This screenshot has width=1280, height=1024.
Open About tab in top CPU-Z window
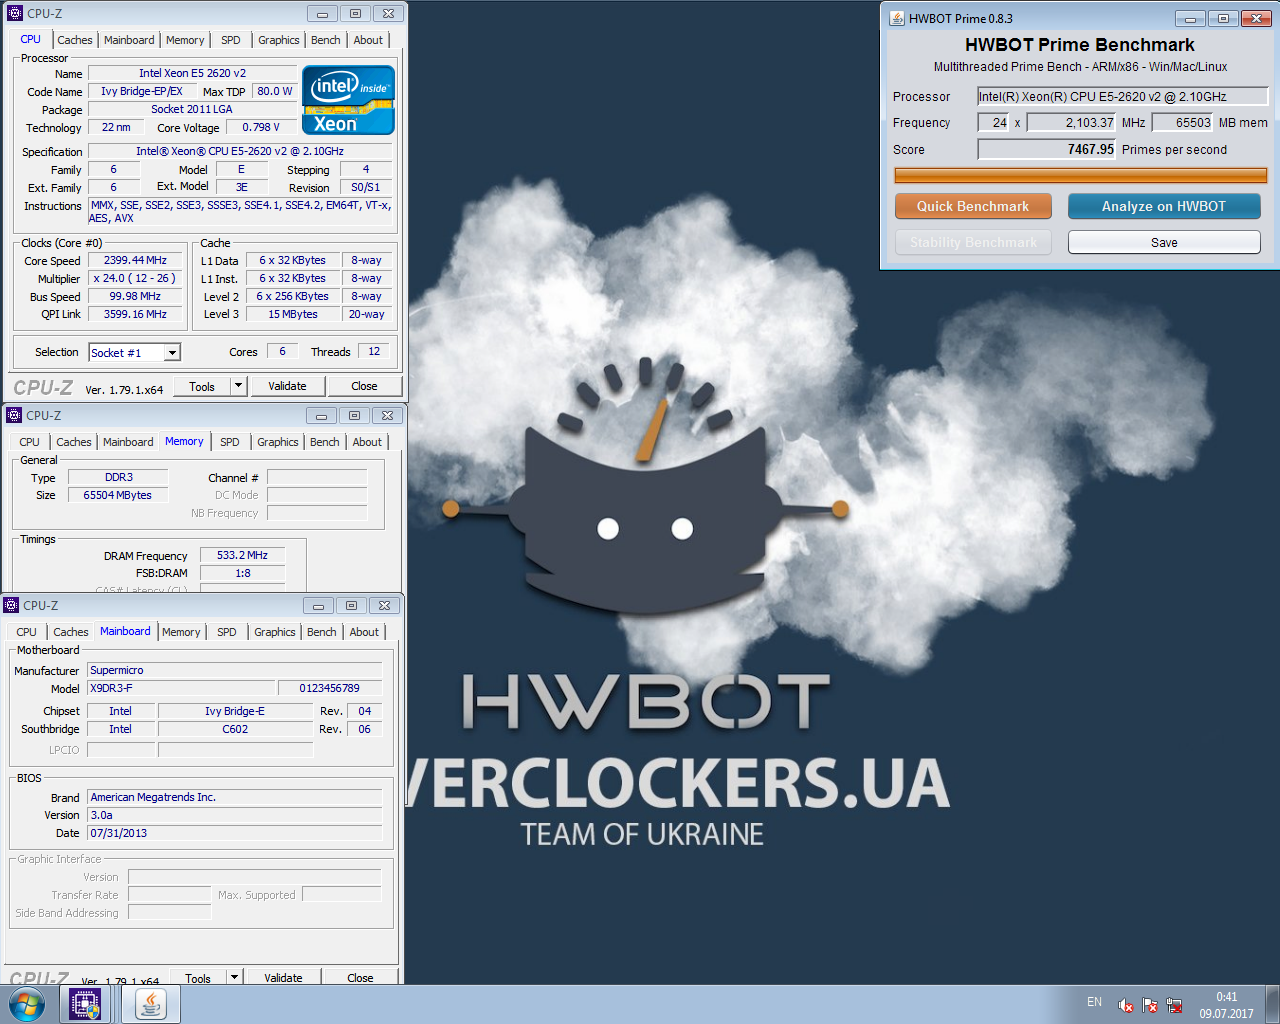tap(368, 40)
